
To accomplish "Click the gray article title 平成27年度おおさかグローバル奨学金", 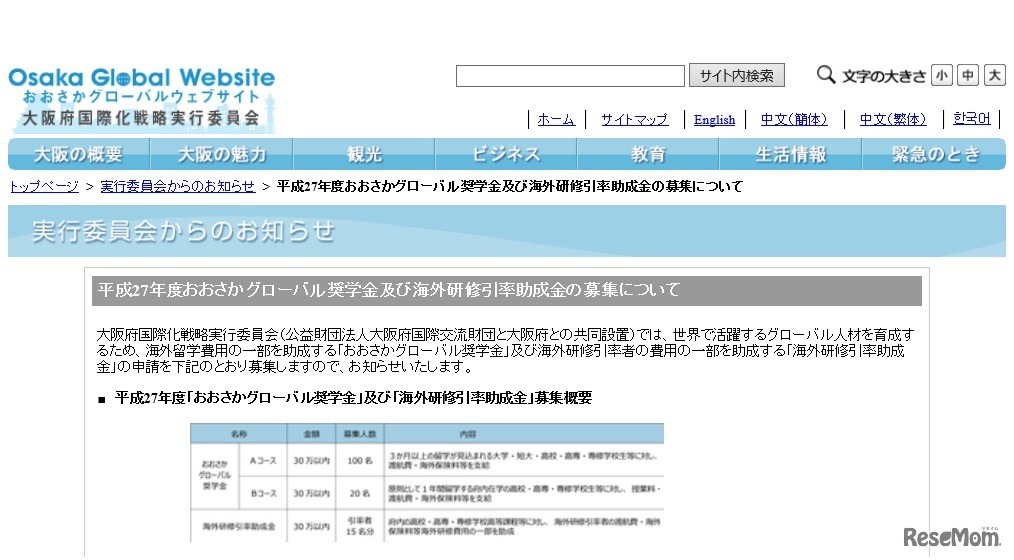I will tap(507, 290).
